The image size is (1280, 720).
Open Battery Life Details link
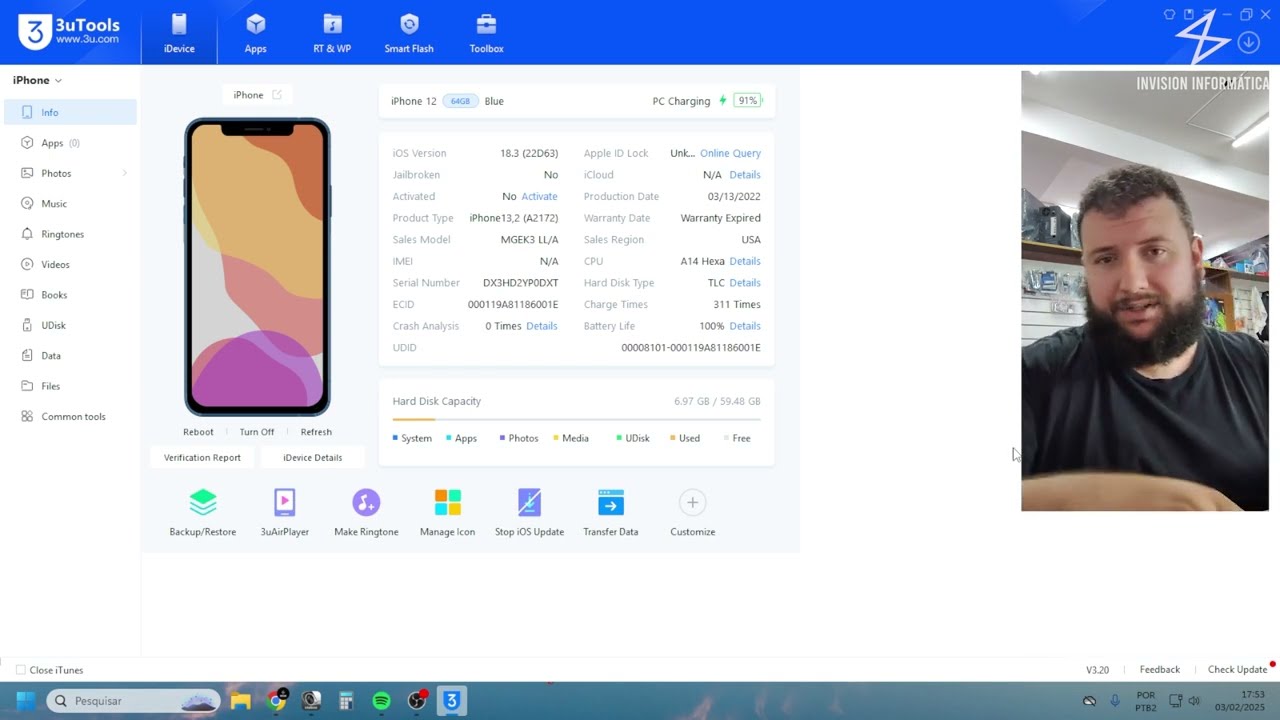pyautogui.click(x=745, y=326)
